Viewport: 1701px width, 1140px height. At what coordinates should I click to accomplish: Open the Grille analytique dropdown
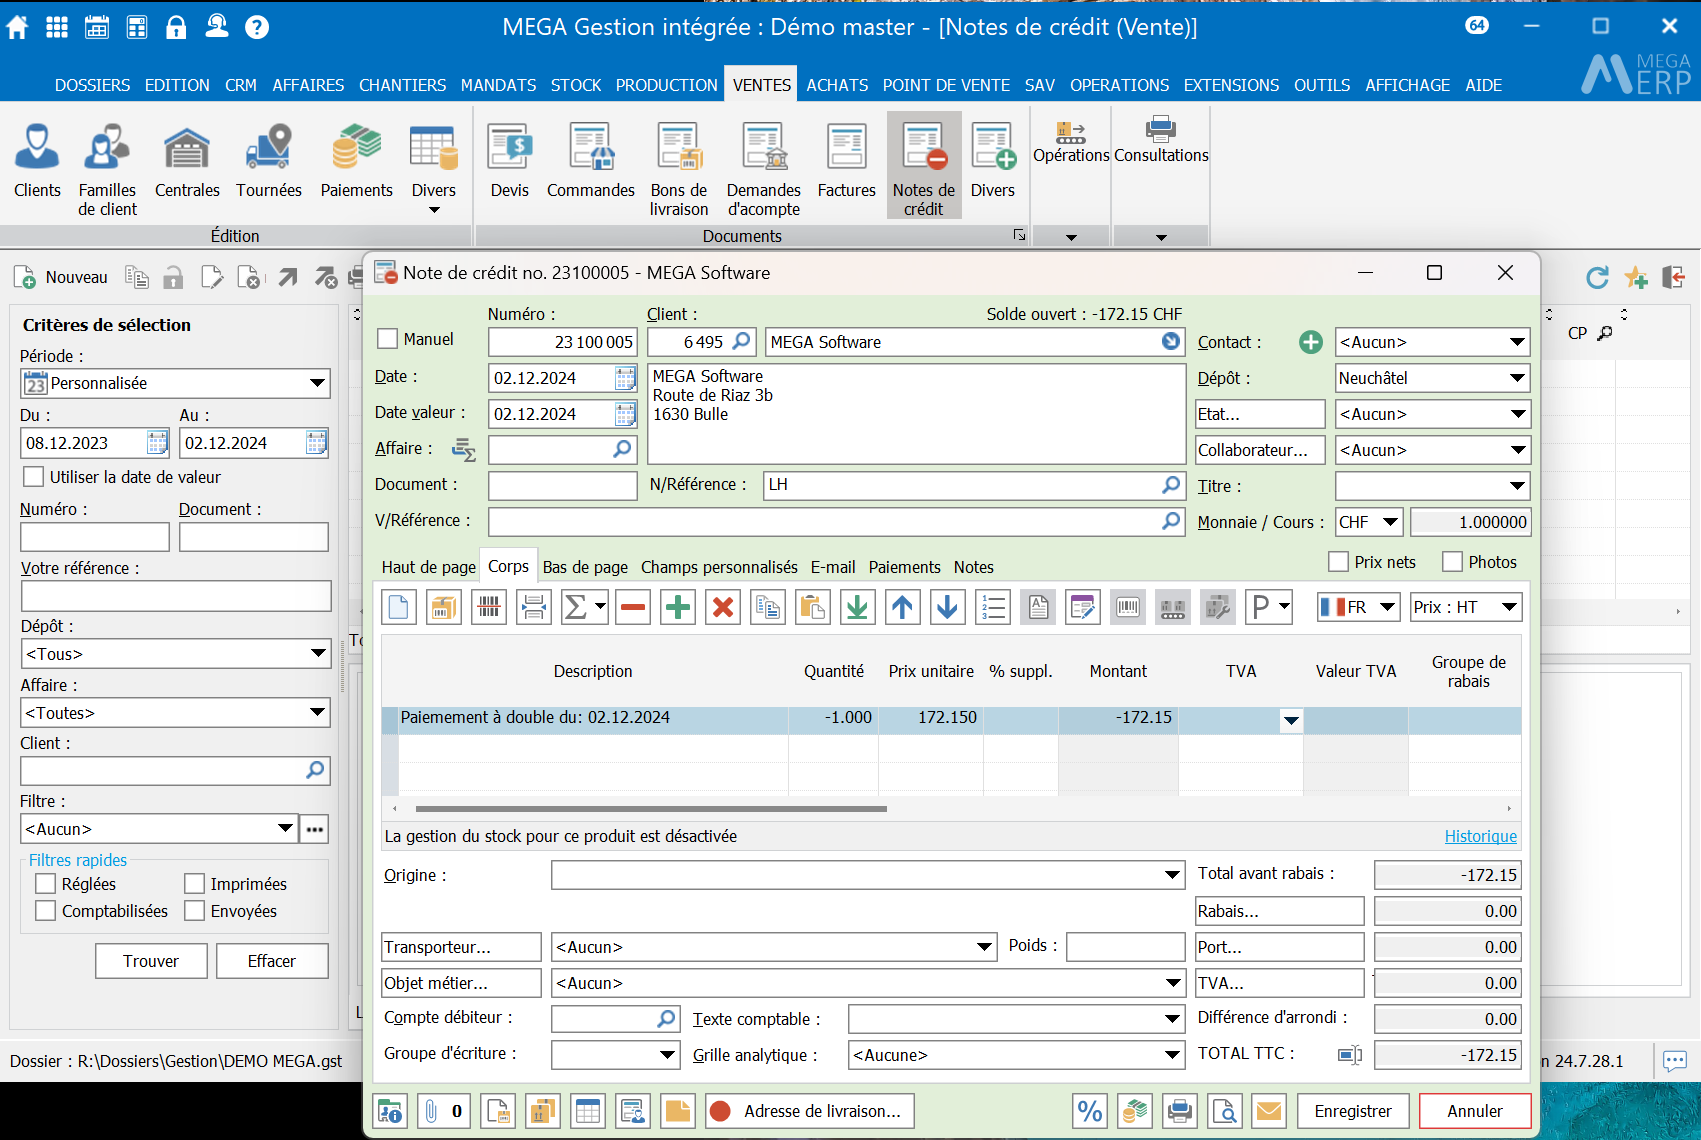click(x=1016, y=1055)
